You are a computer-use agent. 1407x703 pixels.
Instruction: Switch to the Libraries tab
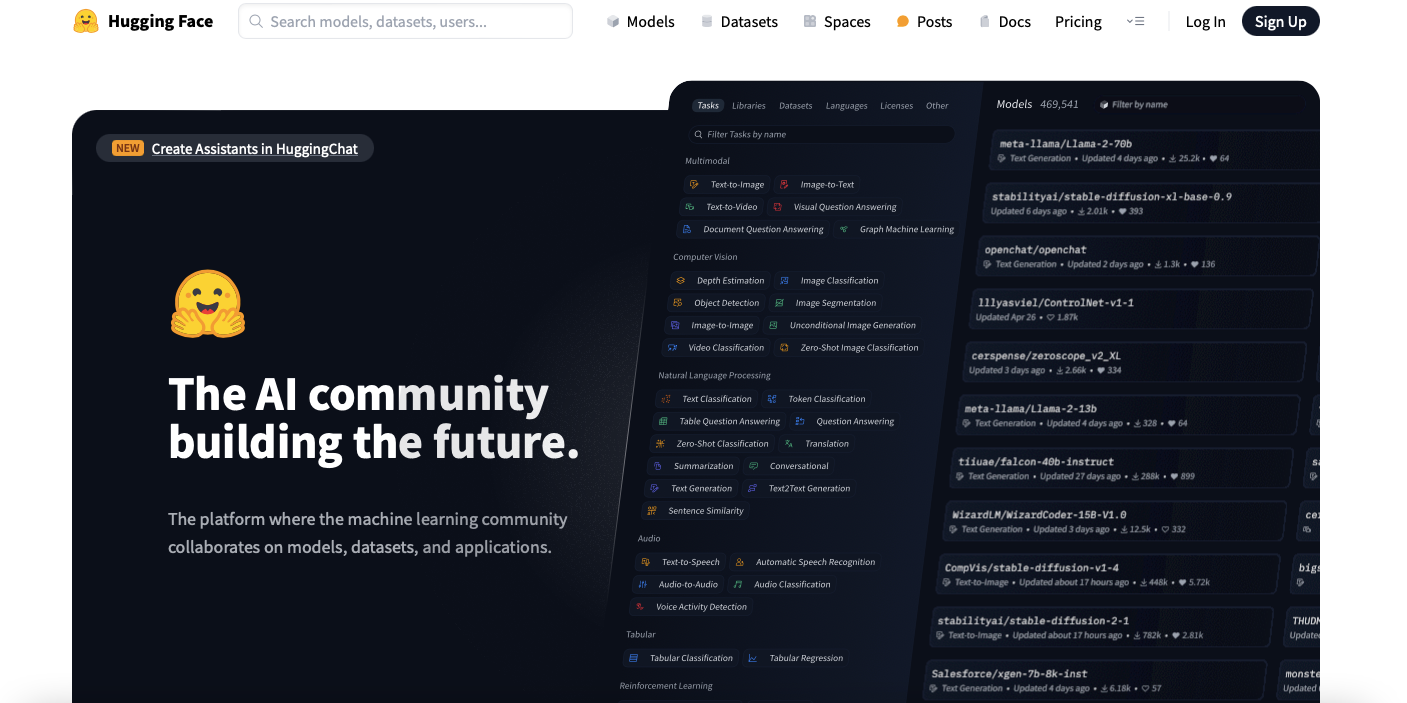748,105
